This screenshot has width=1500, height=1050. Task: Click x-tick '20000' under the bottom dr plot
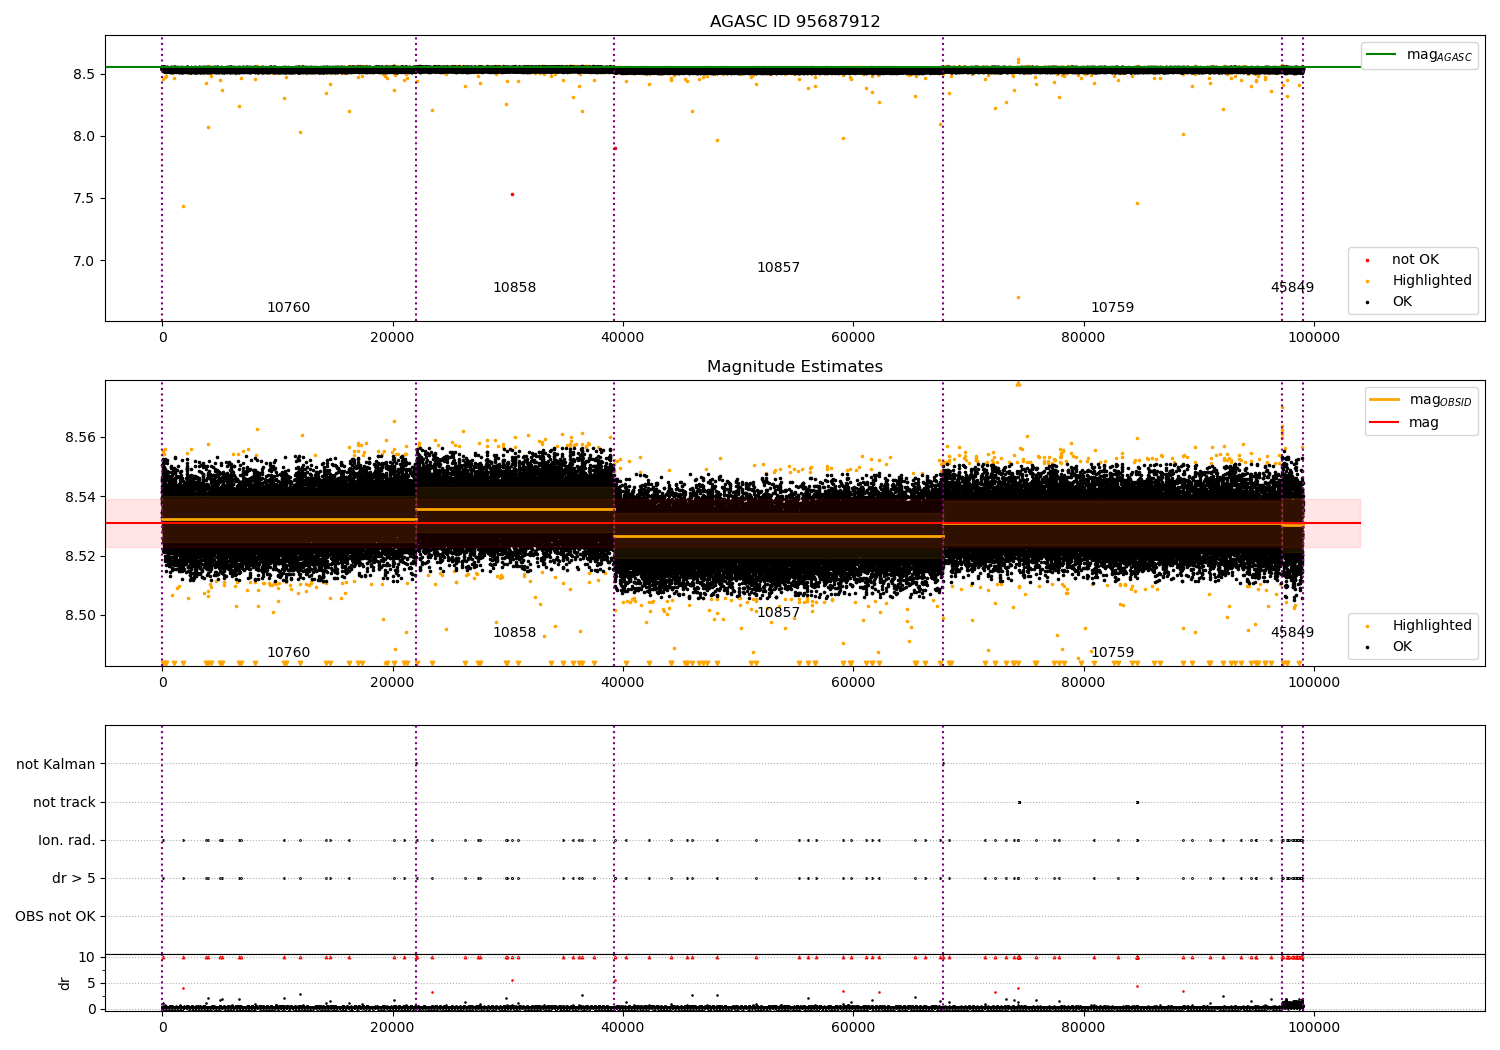click(x=392, y=1026)
